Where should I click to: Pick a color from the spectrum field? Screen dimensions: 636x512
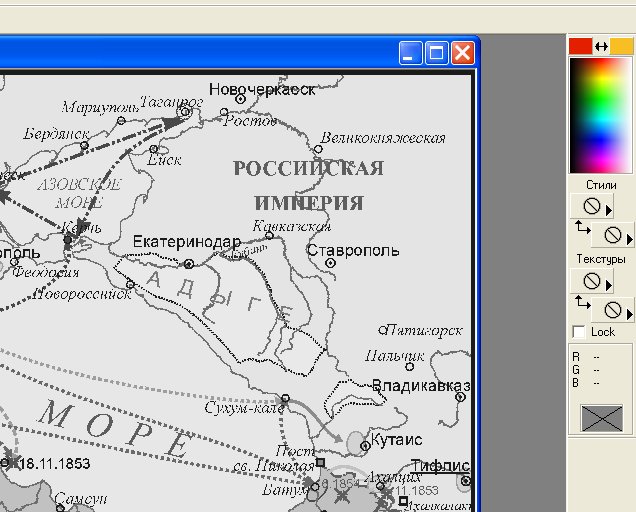(x=601, y=116)
